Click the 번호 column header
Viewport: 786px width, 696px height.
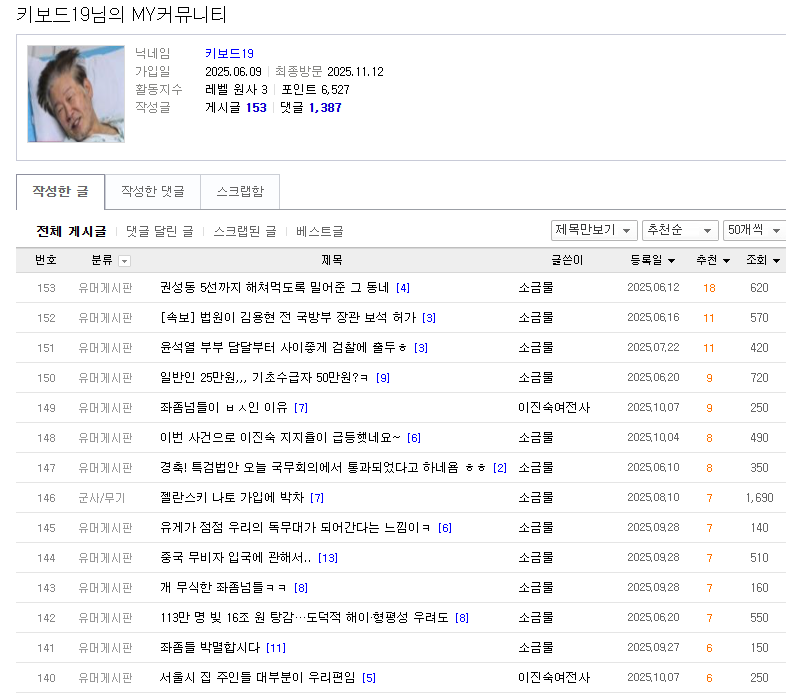click(46, 260)
